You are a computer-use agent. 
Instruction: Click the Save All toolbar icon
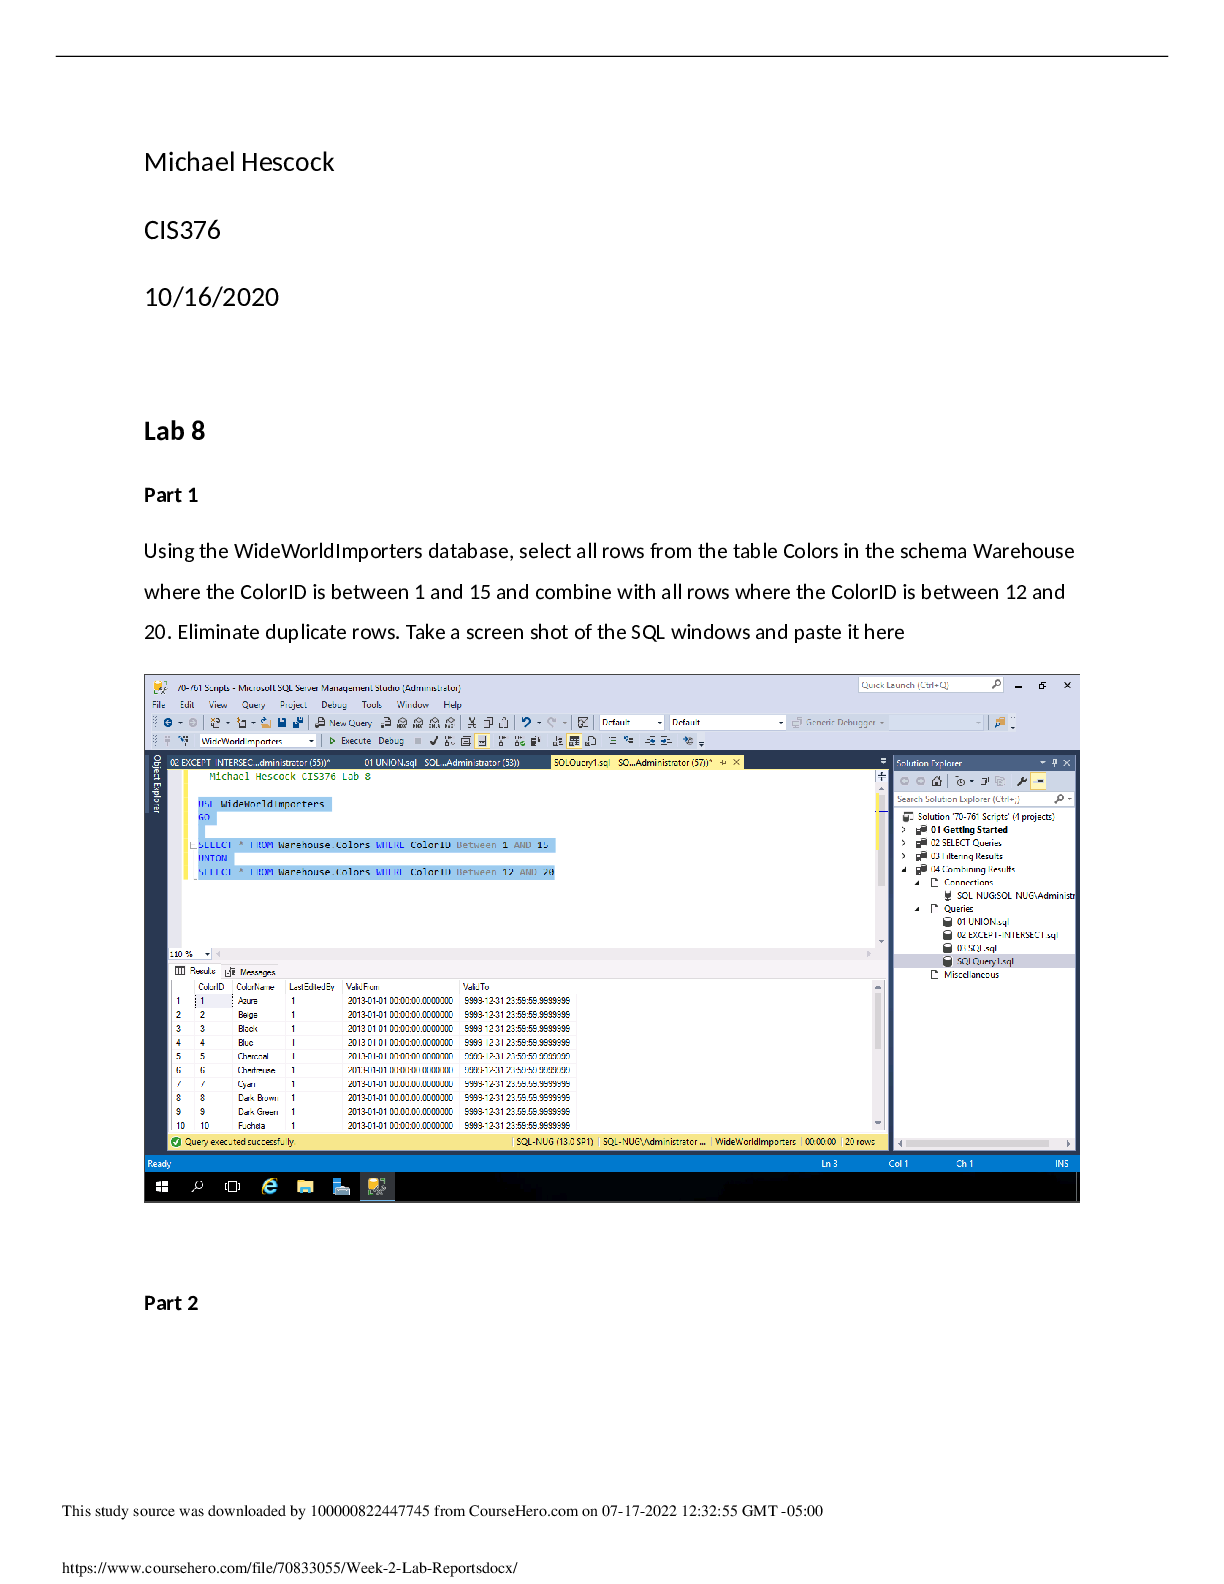click(x=298, y=723)
